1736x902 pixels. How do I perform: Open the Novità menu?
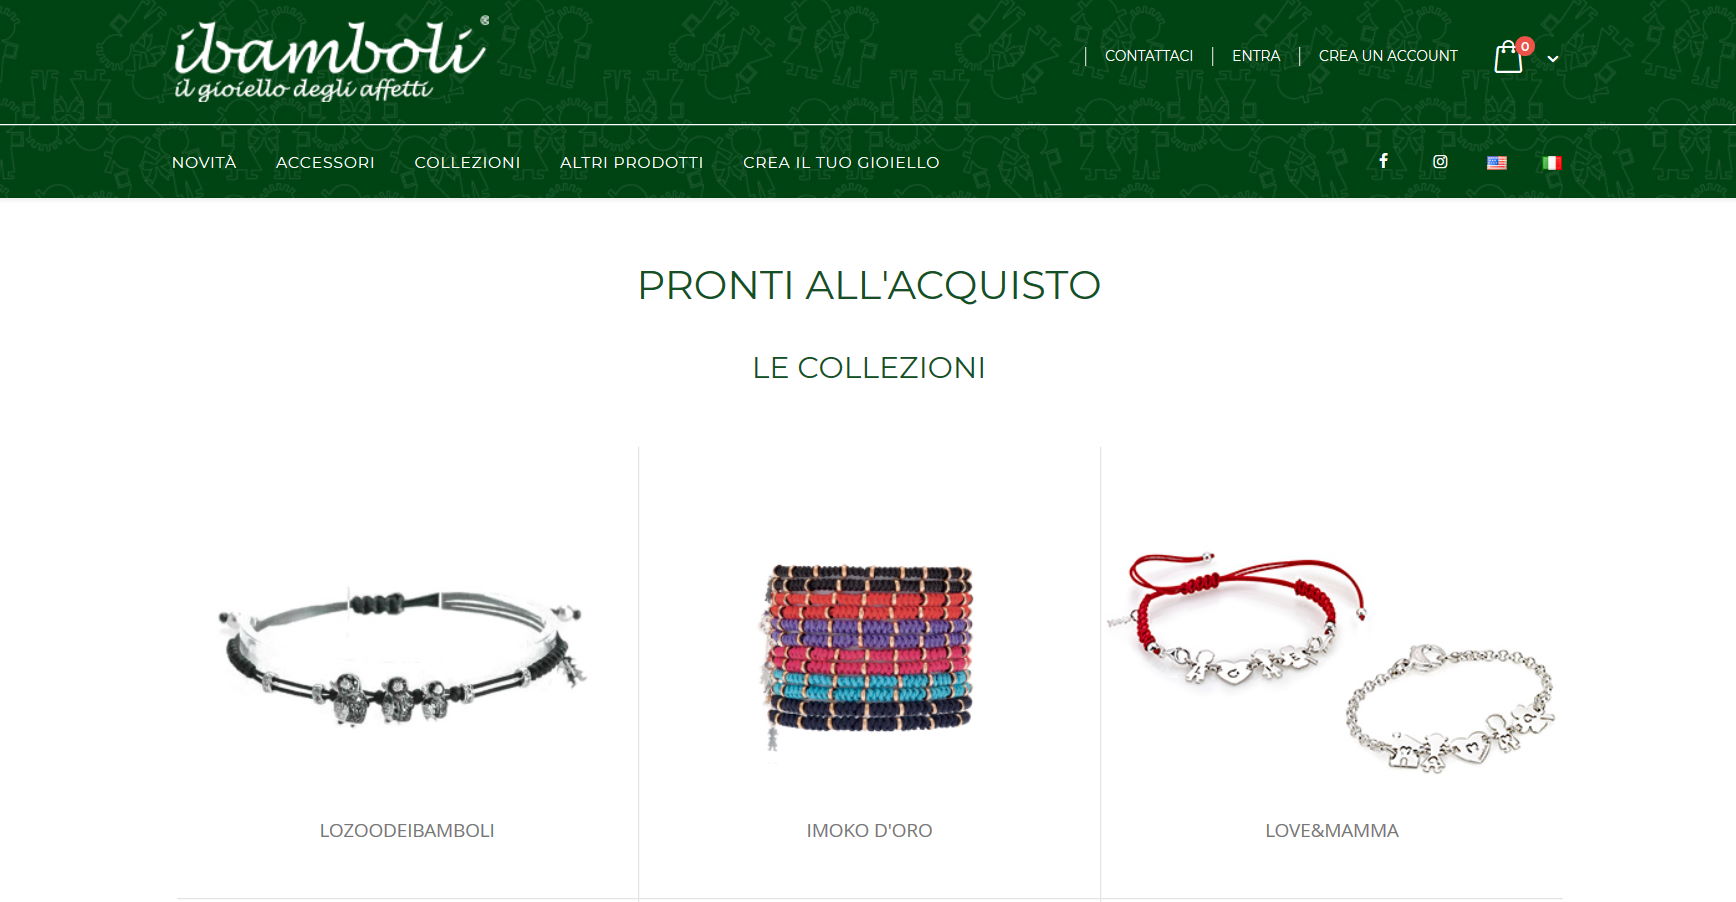(x=204, y=162)
